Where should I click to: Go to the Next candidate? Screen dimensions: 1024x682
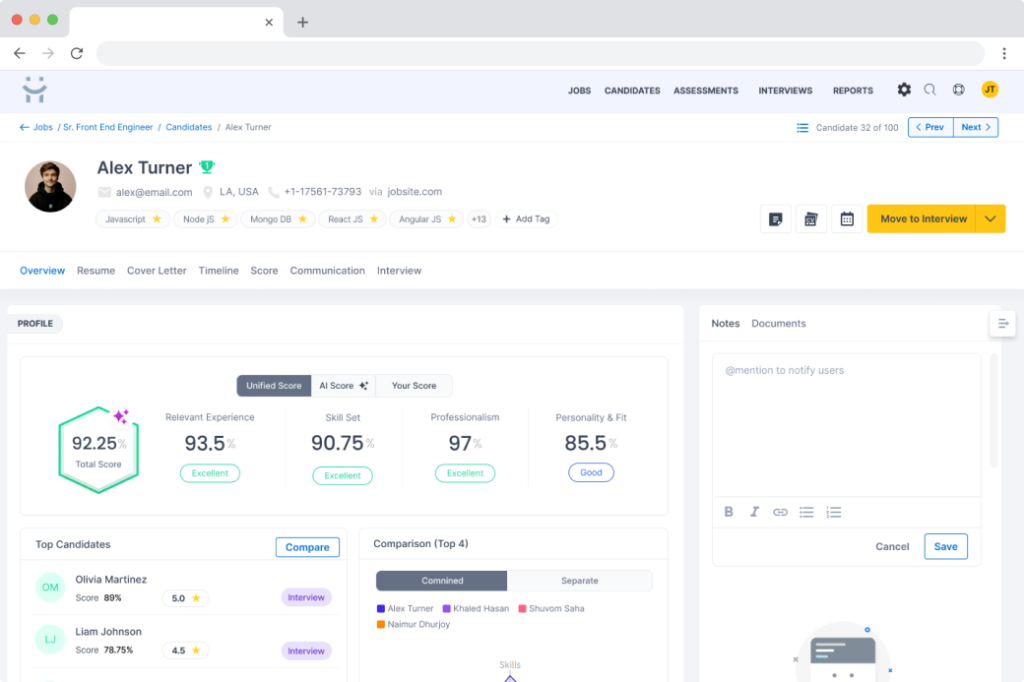click(976, 128)
